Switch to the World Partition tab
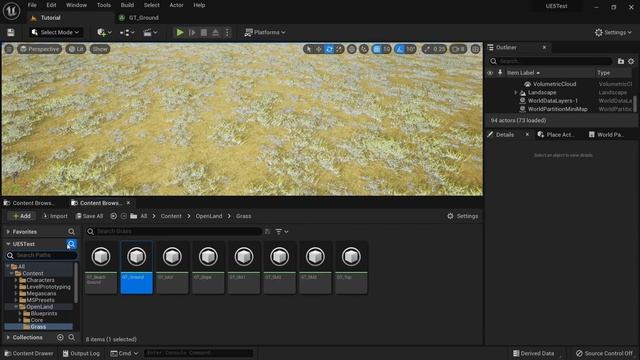The width and height of the screenshot is (640, 360). [x=606, y=135]
